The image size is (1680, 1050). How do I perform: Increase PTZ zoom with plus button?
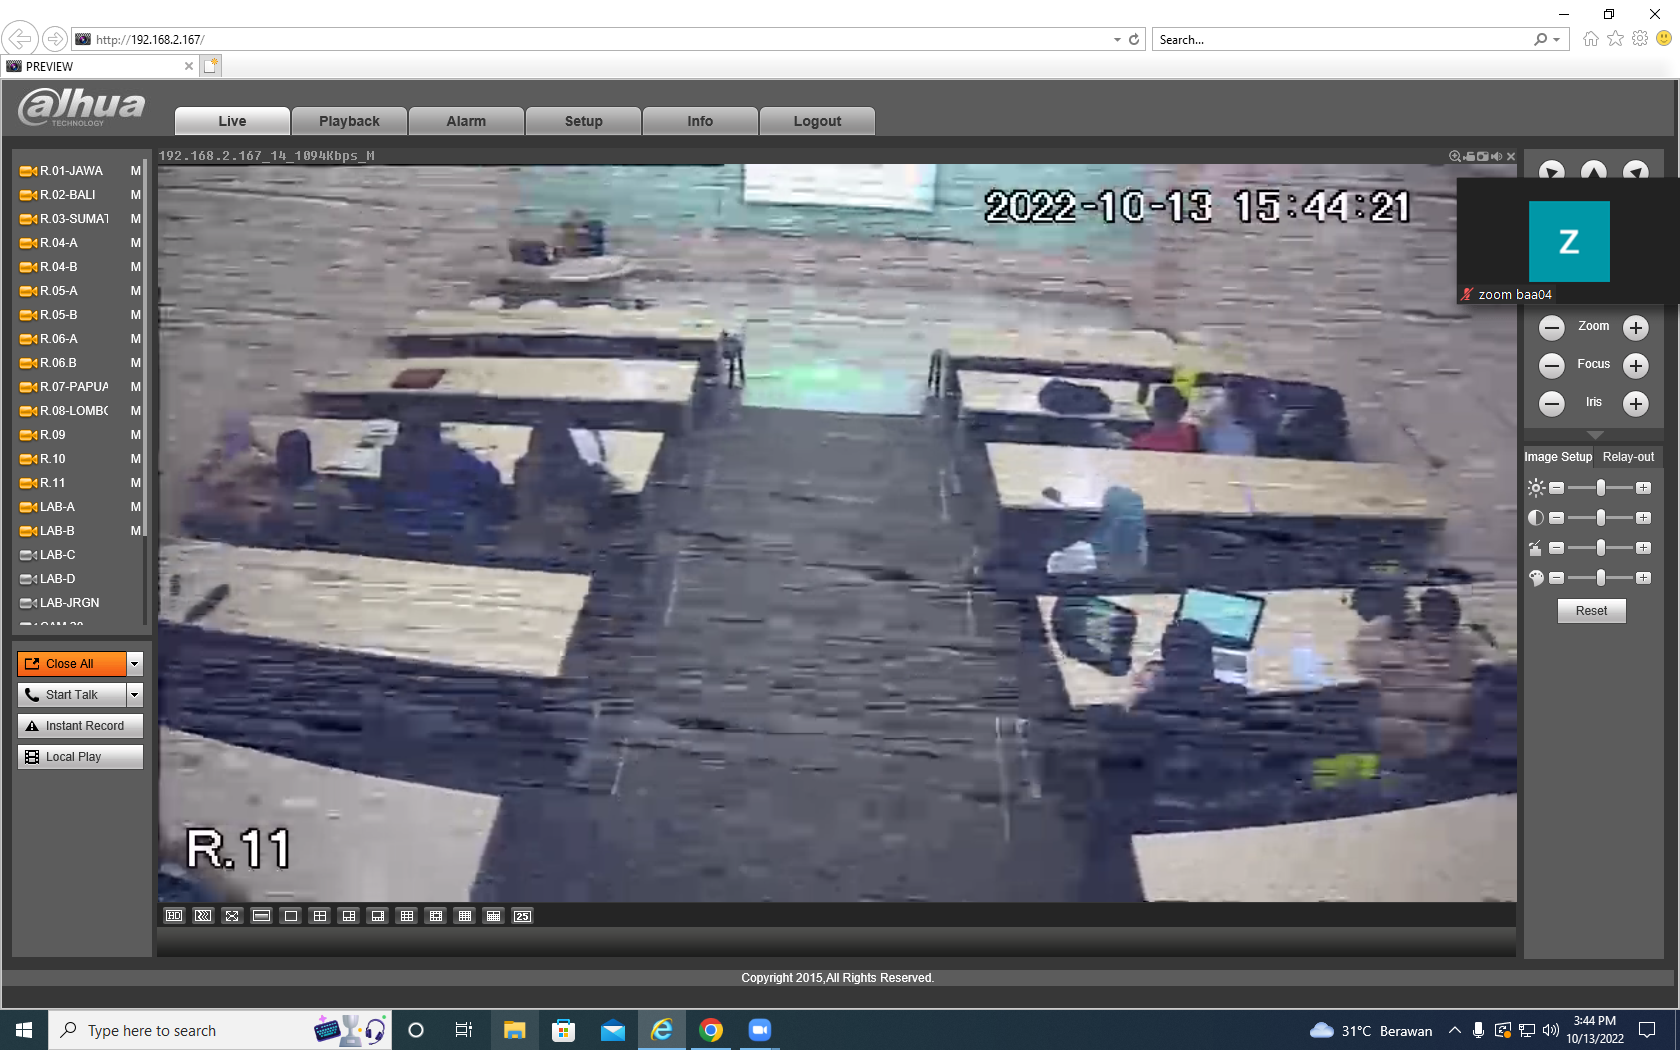click(x=1636, y=328)
